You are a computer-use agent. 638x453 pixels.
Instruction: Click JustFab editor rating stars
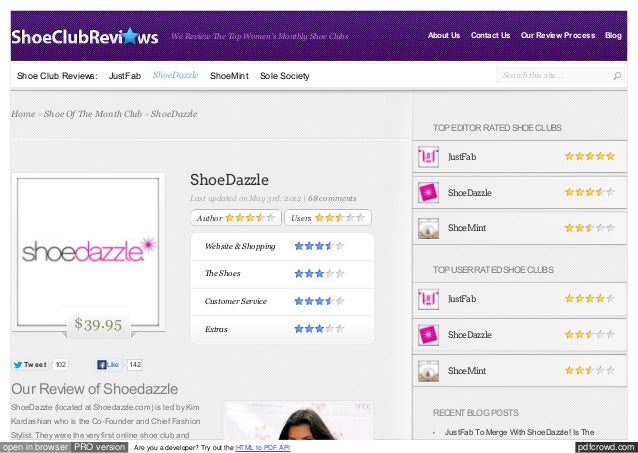[590, 156]
